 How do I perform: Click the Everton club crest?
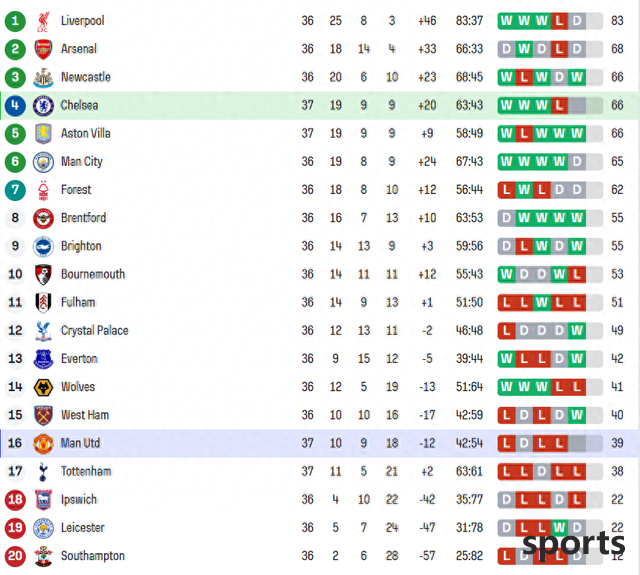(x=43, y=359)
